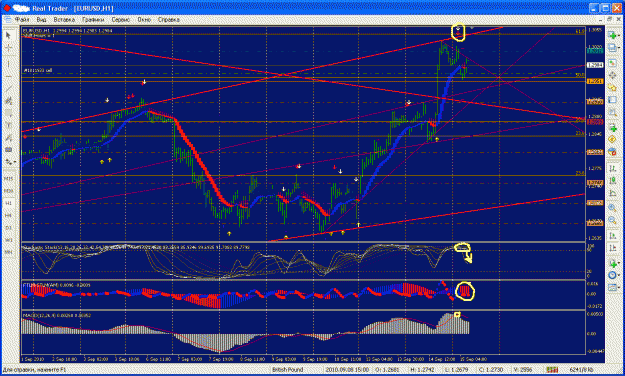Screen dimensions: 625x376
Task: Switch timeframe to M30
Action: coord(8,191)
